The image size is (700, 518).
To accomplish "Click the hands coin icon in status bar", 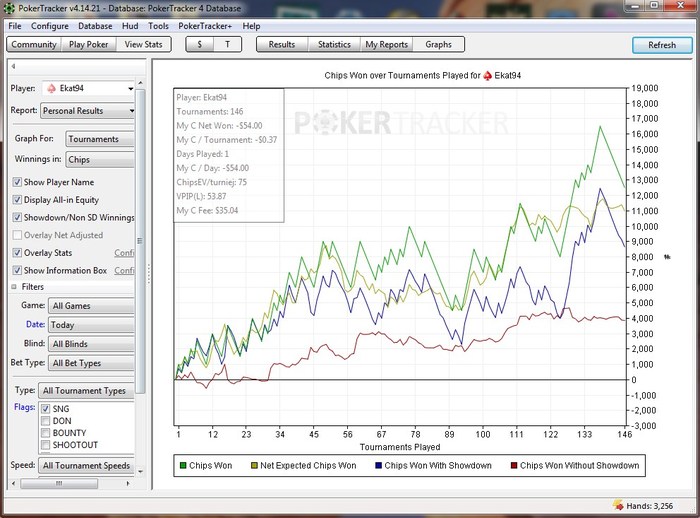I will 618,505.
